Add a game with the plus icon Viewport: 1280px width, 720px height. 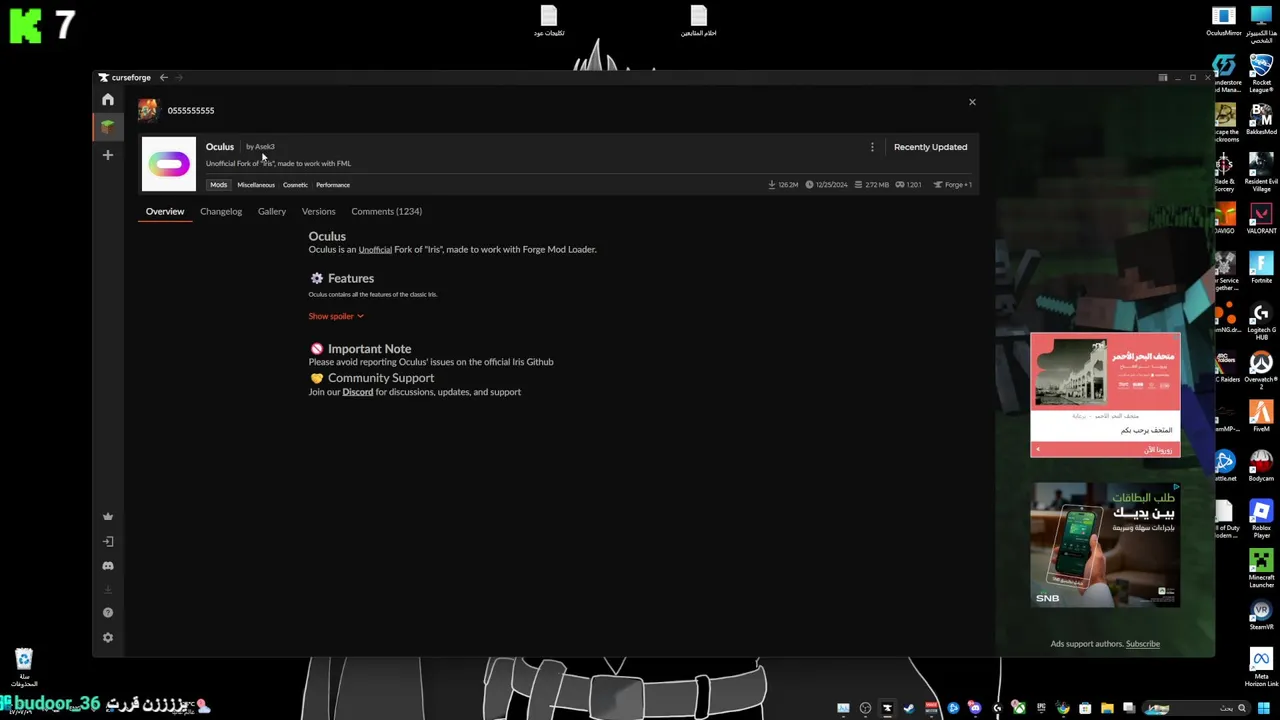point(108,155)
